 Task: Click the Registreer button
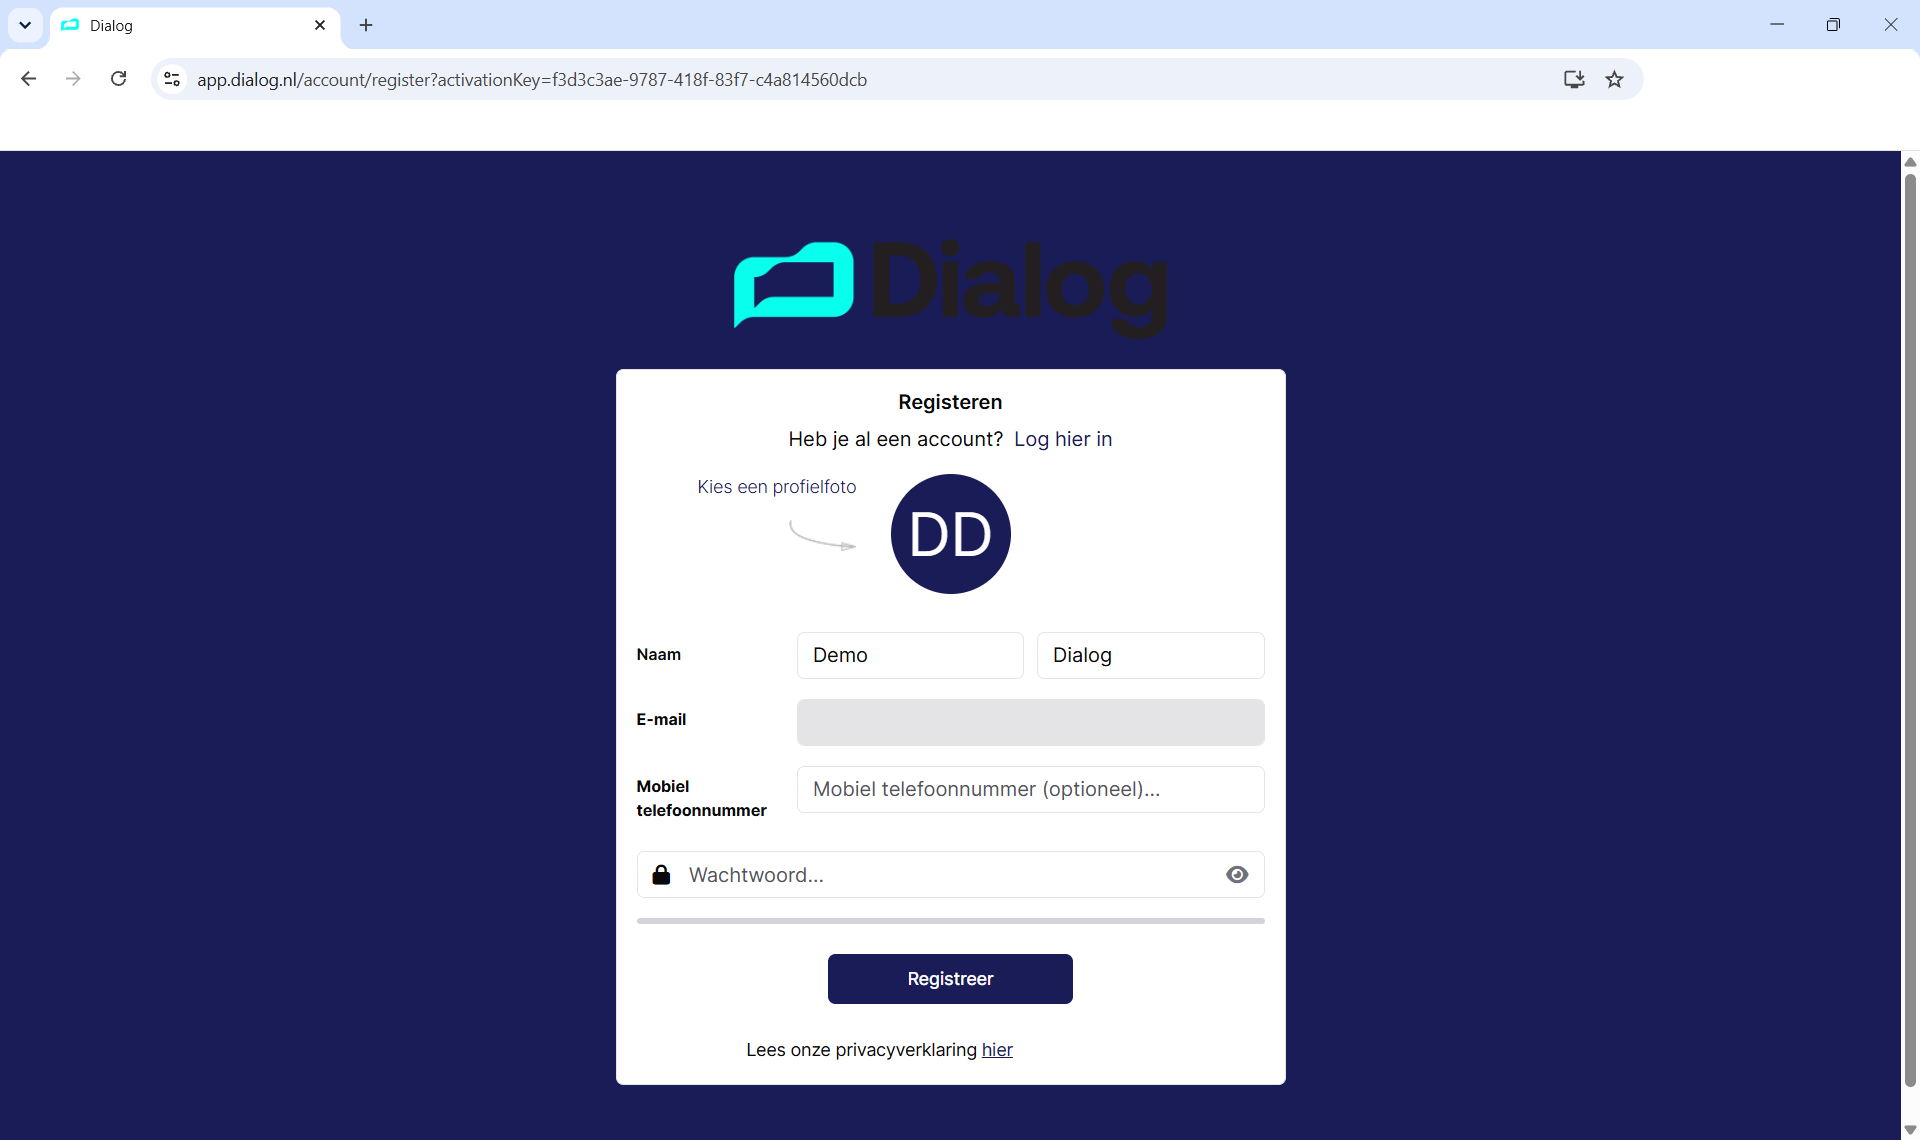[x=950, y=979]
